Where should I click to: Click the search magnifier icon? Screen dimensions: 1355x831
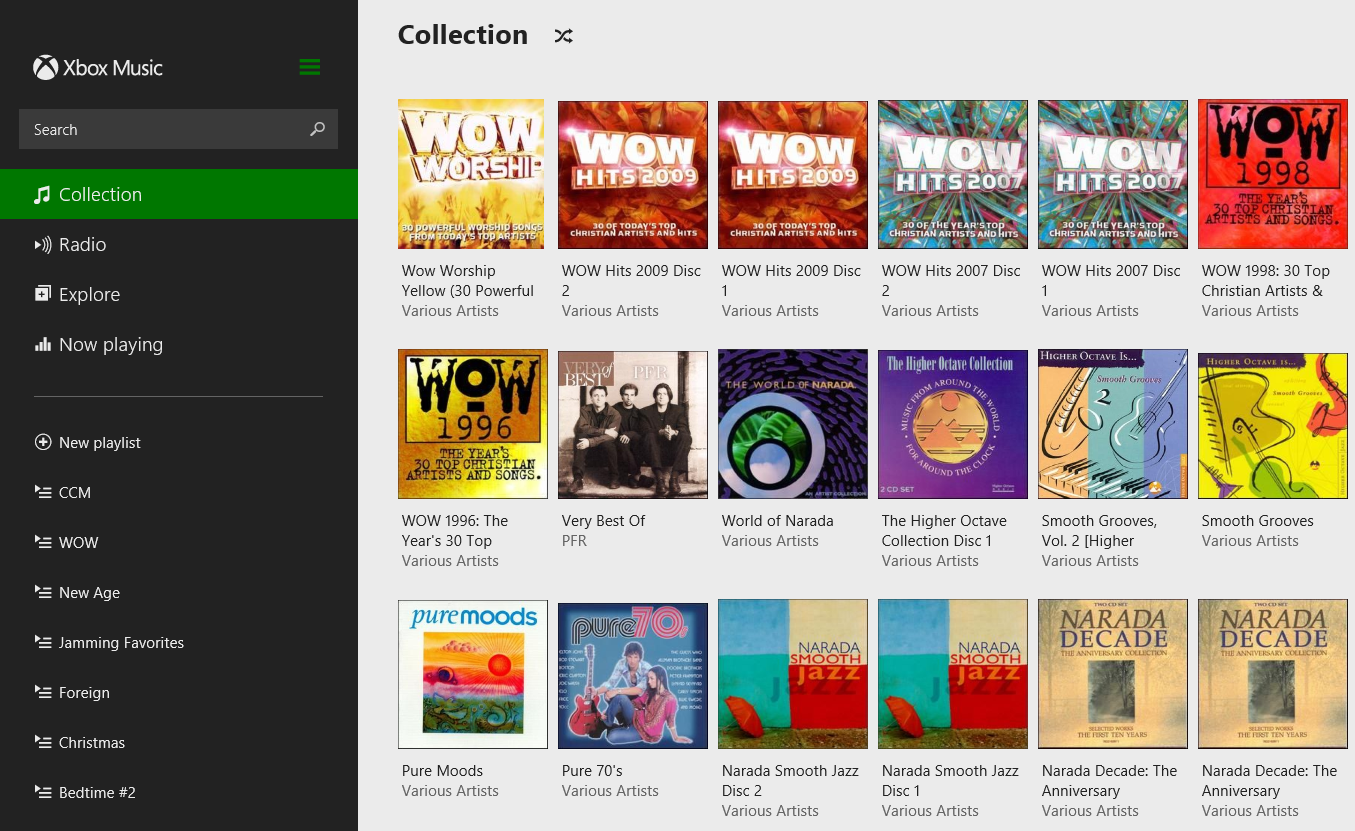click(317, 129)
